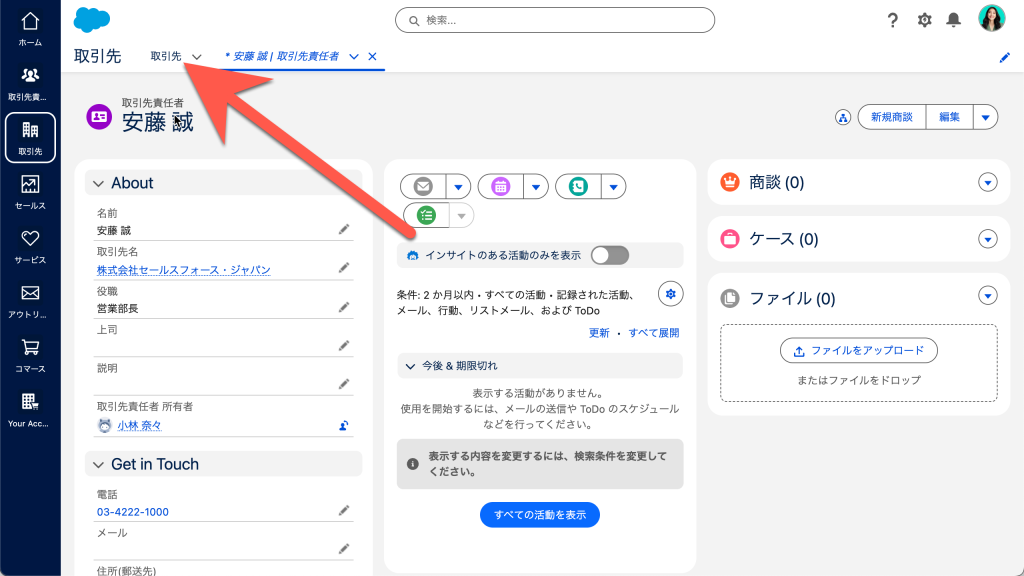
Task: Open the ファイル (0) related list title
Action: (x=792, y=298)
